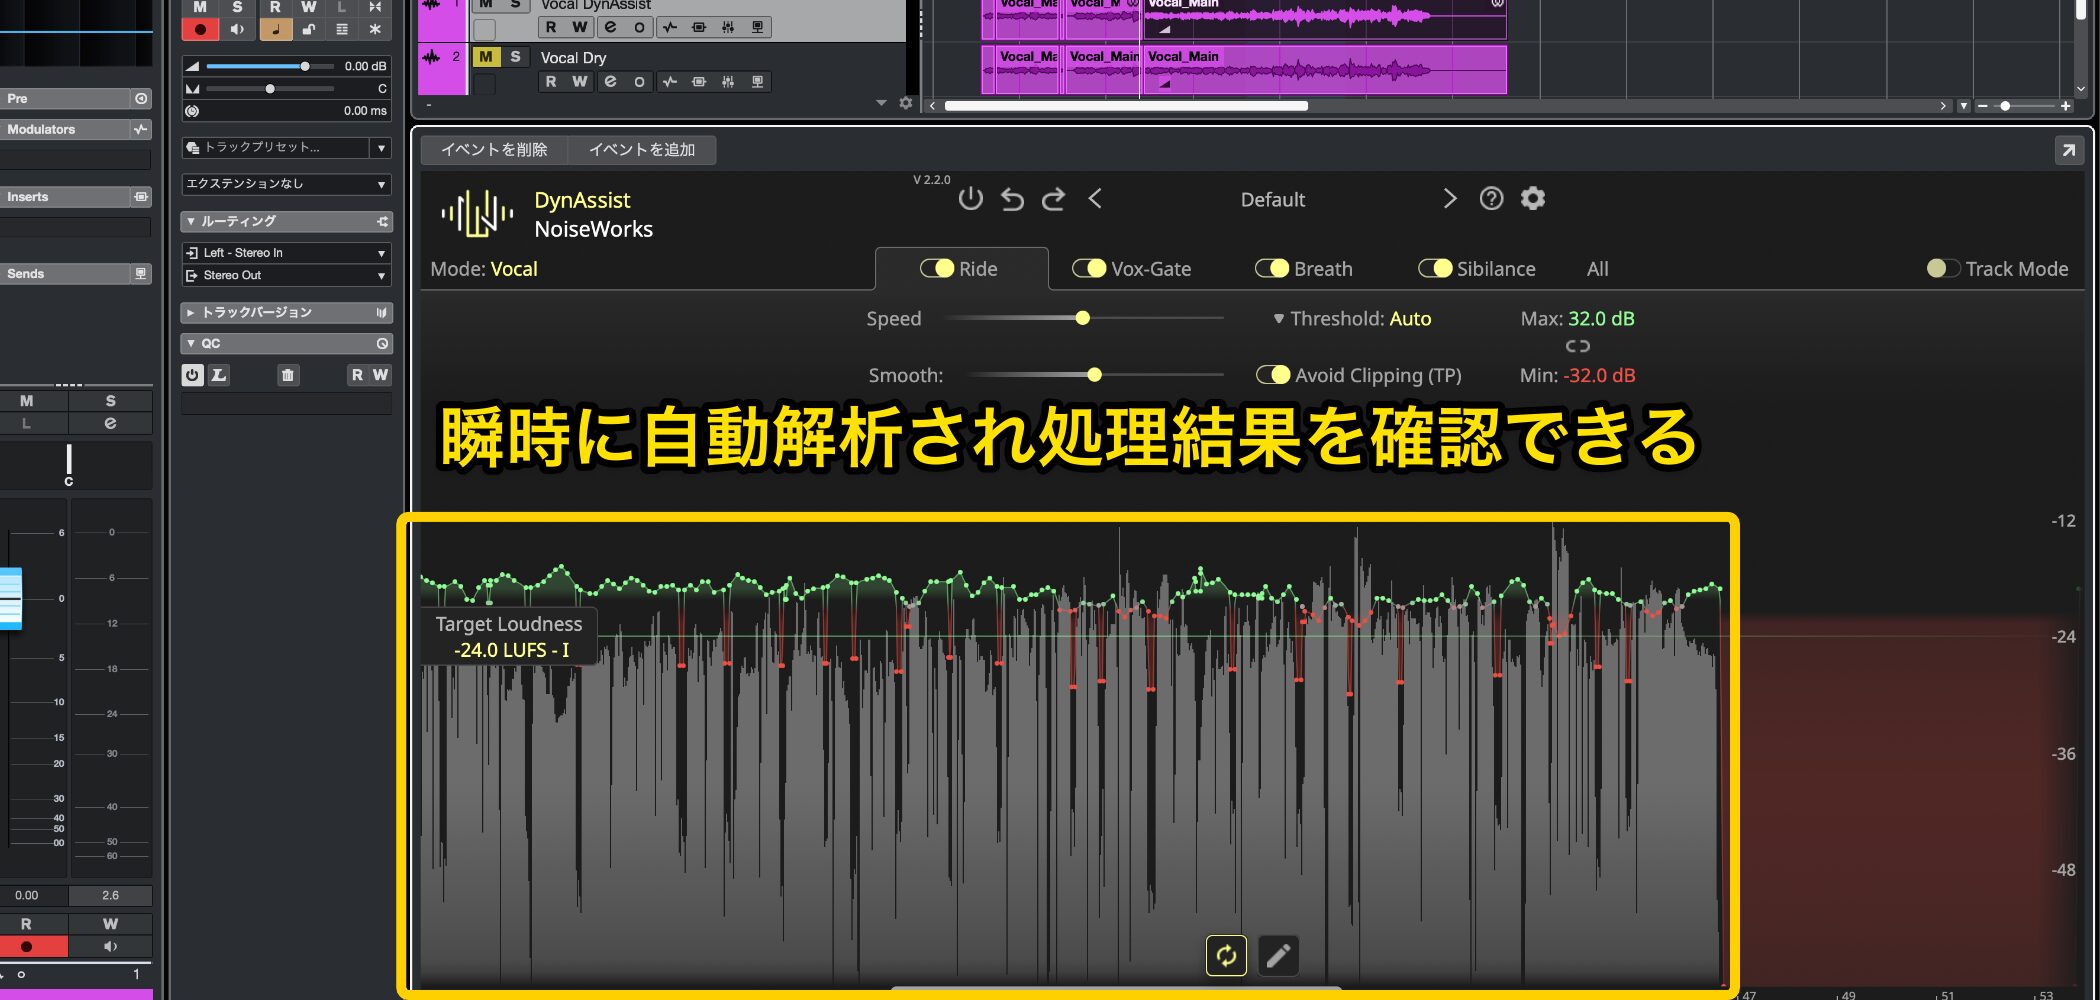Open Stereo Out output routing dropdown
Image resolution: width=2100 pixels, height=1000 pixels.
click(286, 275)
